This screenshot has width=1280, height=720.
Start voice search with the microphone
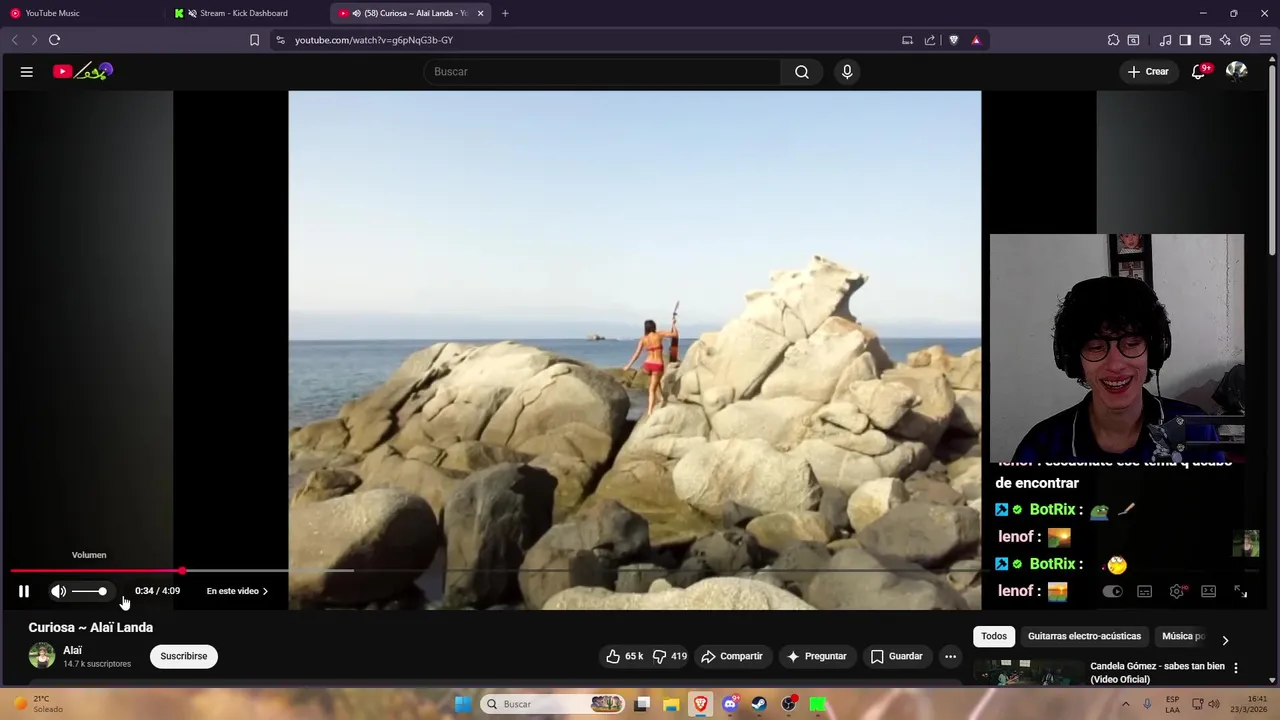(847, 72)
